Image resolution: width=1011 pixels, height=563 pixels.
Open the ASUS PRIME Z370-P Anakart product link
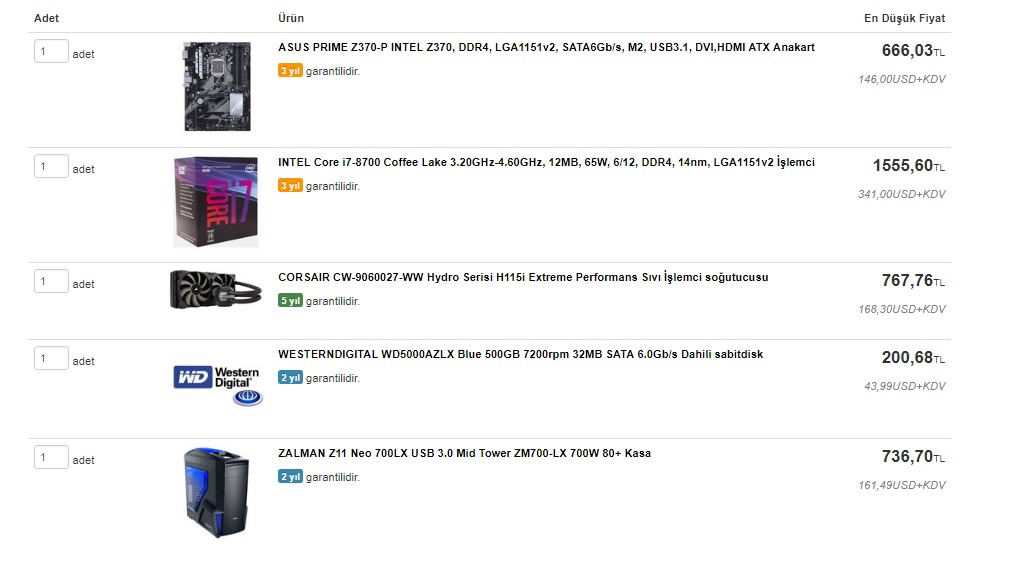click(546, 47)
